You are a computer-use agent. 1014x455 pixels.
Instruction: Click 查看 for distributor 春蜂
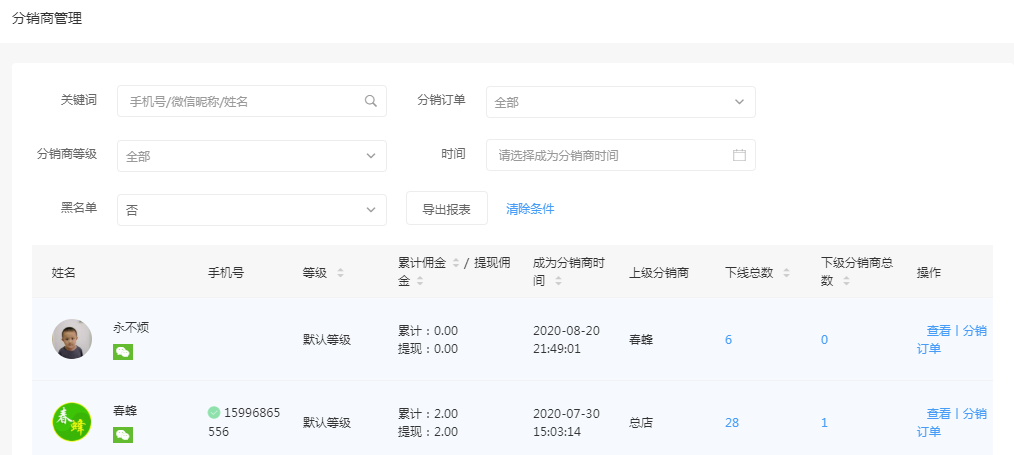pyautogui.click(x=938, y=414)
